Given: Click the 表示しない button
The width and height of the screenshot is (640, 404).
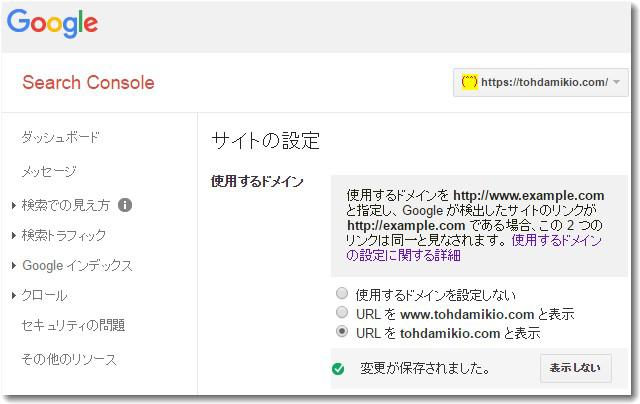Looking at the screenshot, I should pos(576,368).
